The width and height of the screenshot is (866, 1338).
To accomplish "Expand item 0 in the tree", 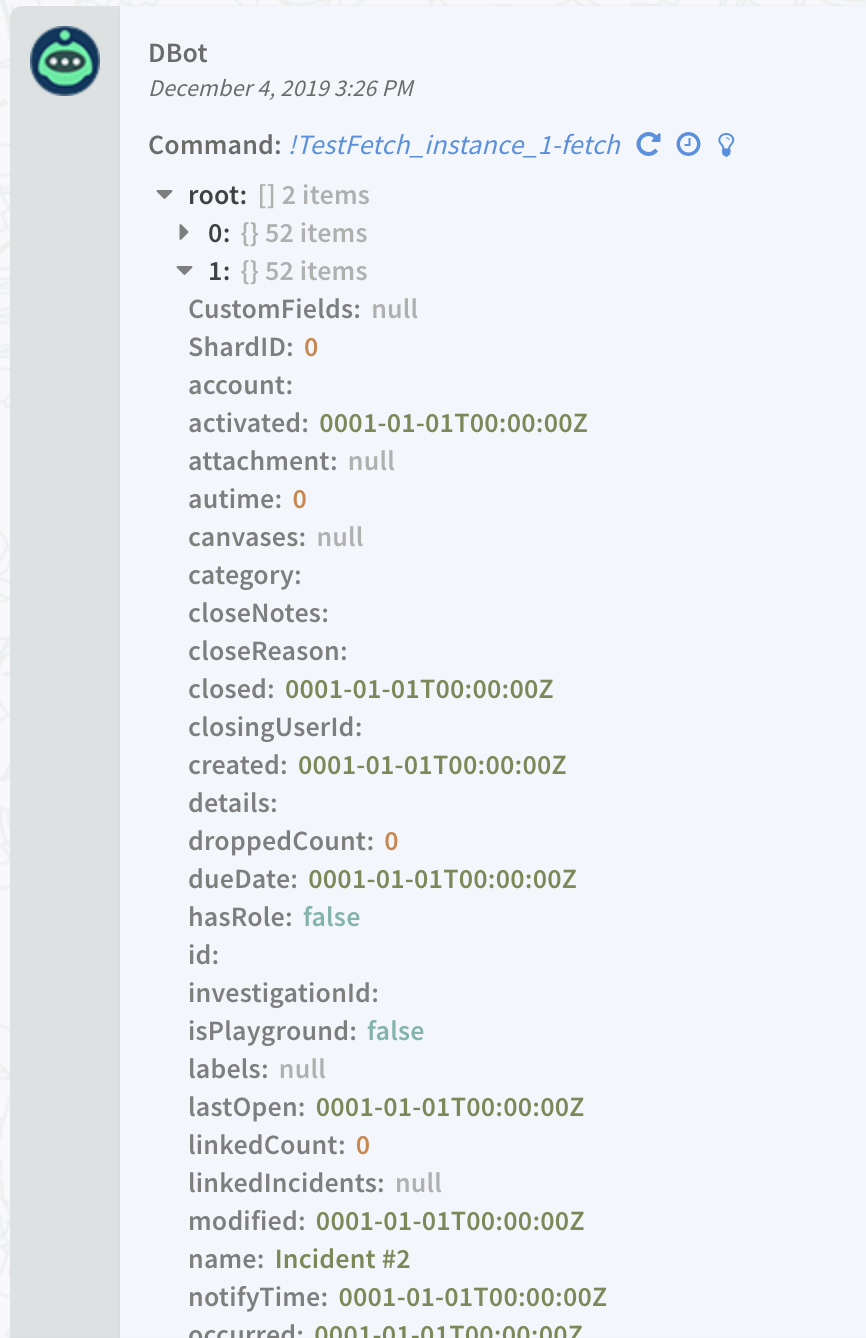I will point(183,233).
